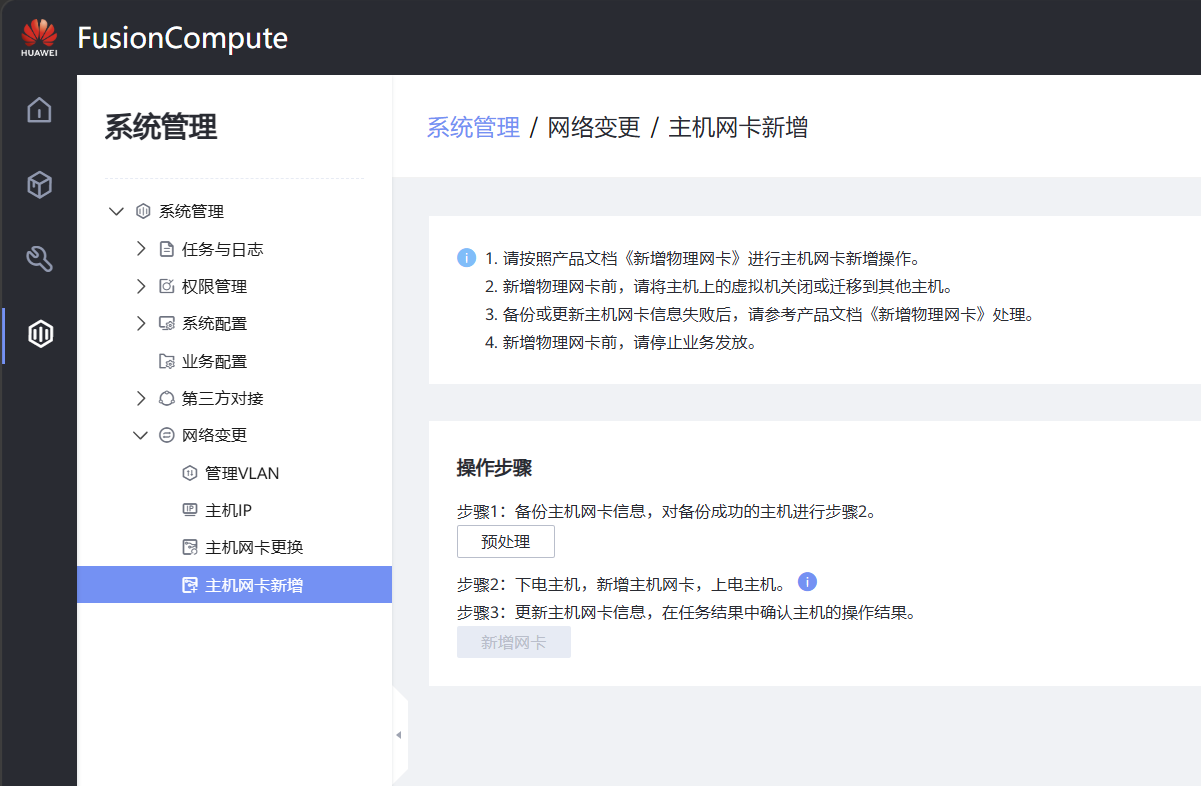Viewport: 1201px width, 786px height.
Task: Expand the 权限管理 tree node
Action: pos(141,286)
